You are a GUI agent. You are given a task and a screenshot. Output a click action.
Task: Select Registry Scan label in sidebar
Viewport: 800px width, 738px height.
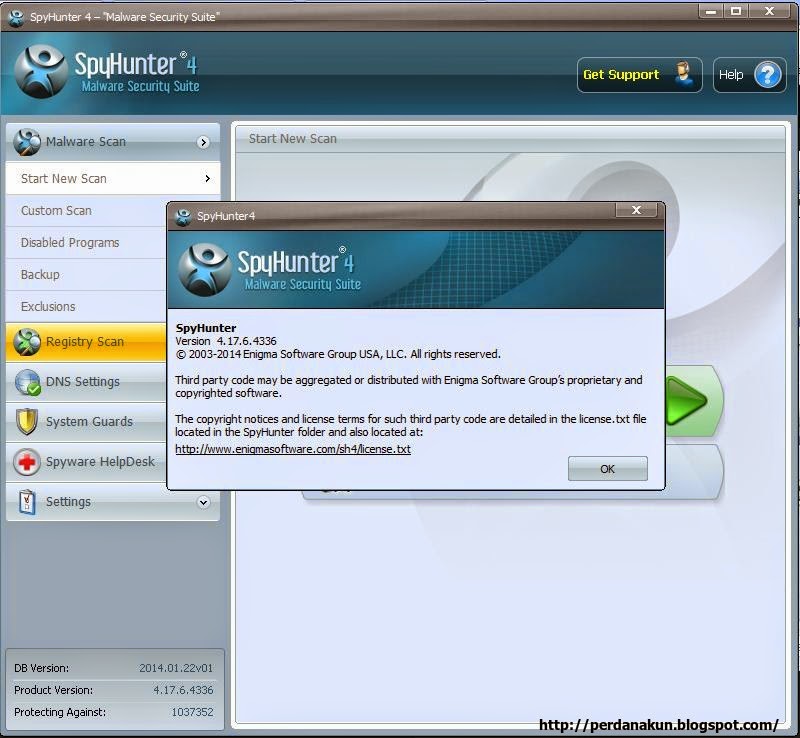(85, 341)
